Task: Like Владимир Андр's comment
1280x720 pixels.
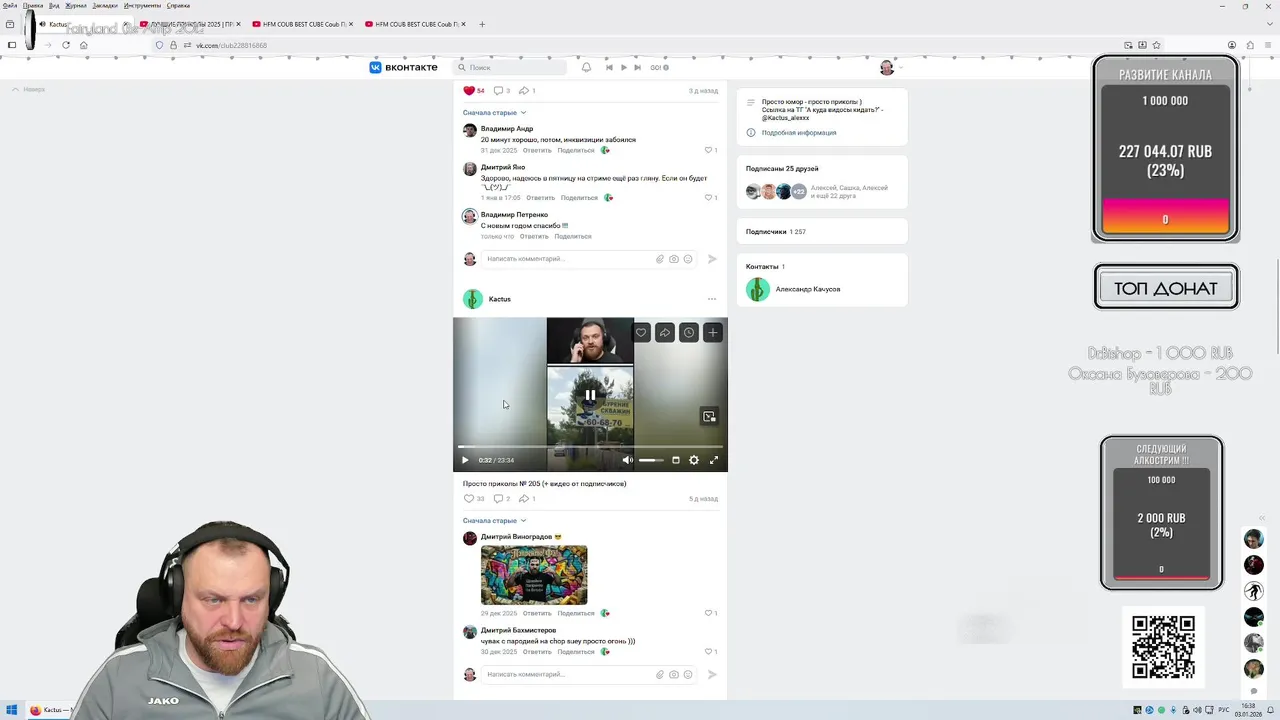Action: point(710,150)
